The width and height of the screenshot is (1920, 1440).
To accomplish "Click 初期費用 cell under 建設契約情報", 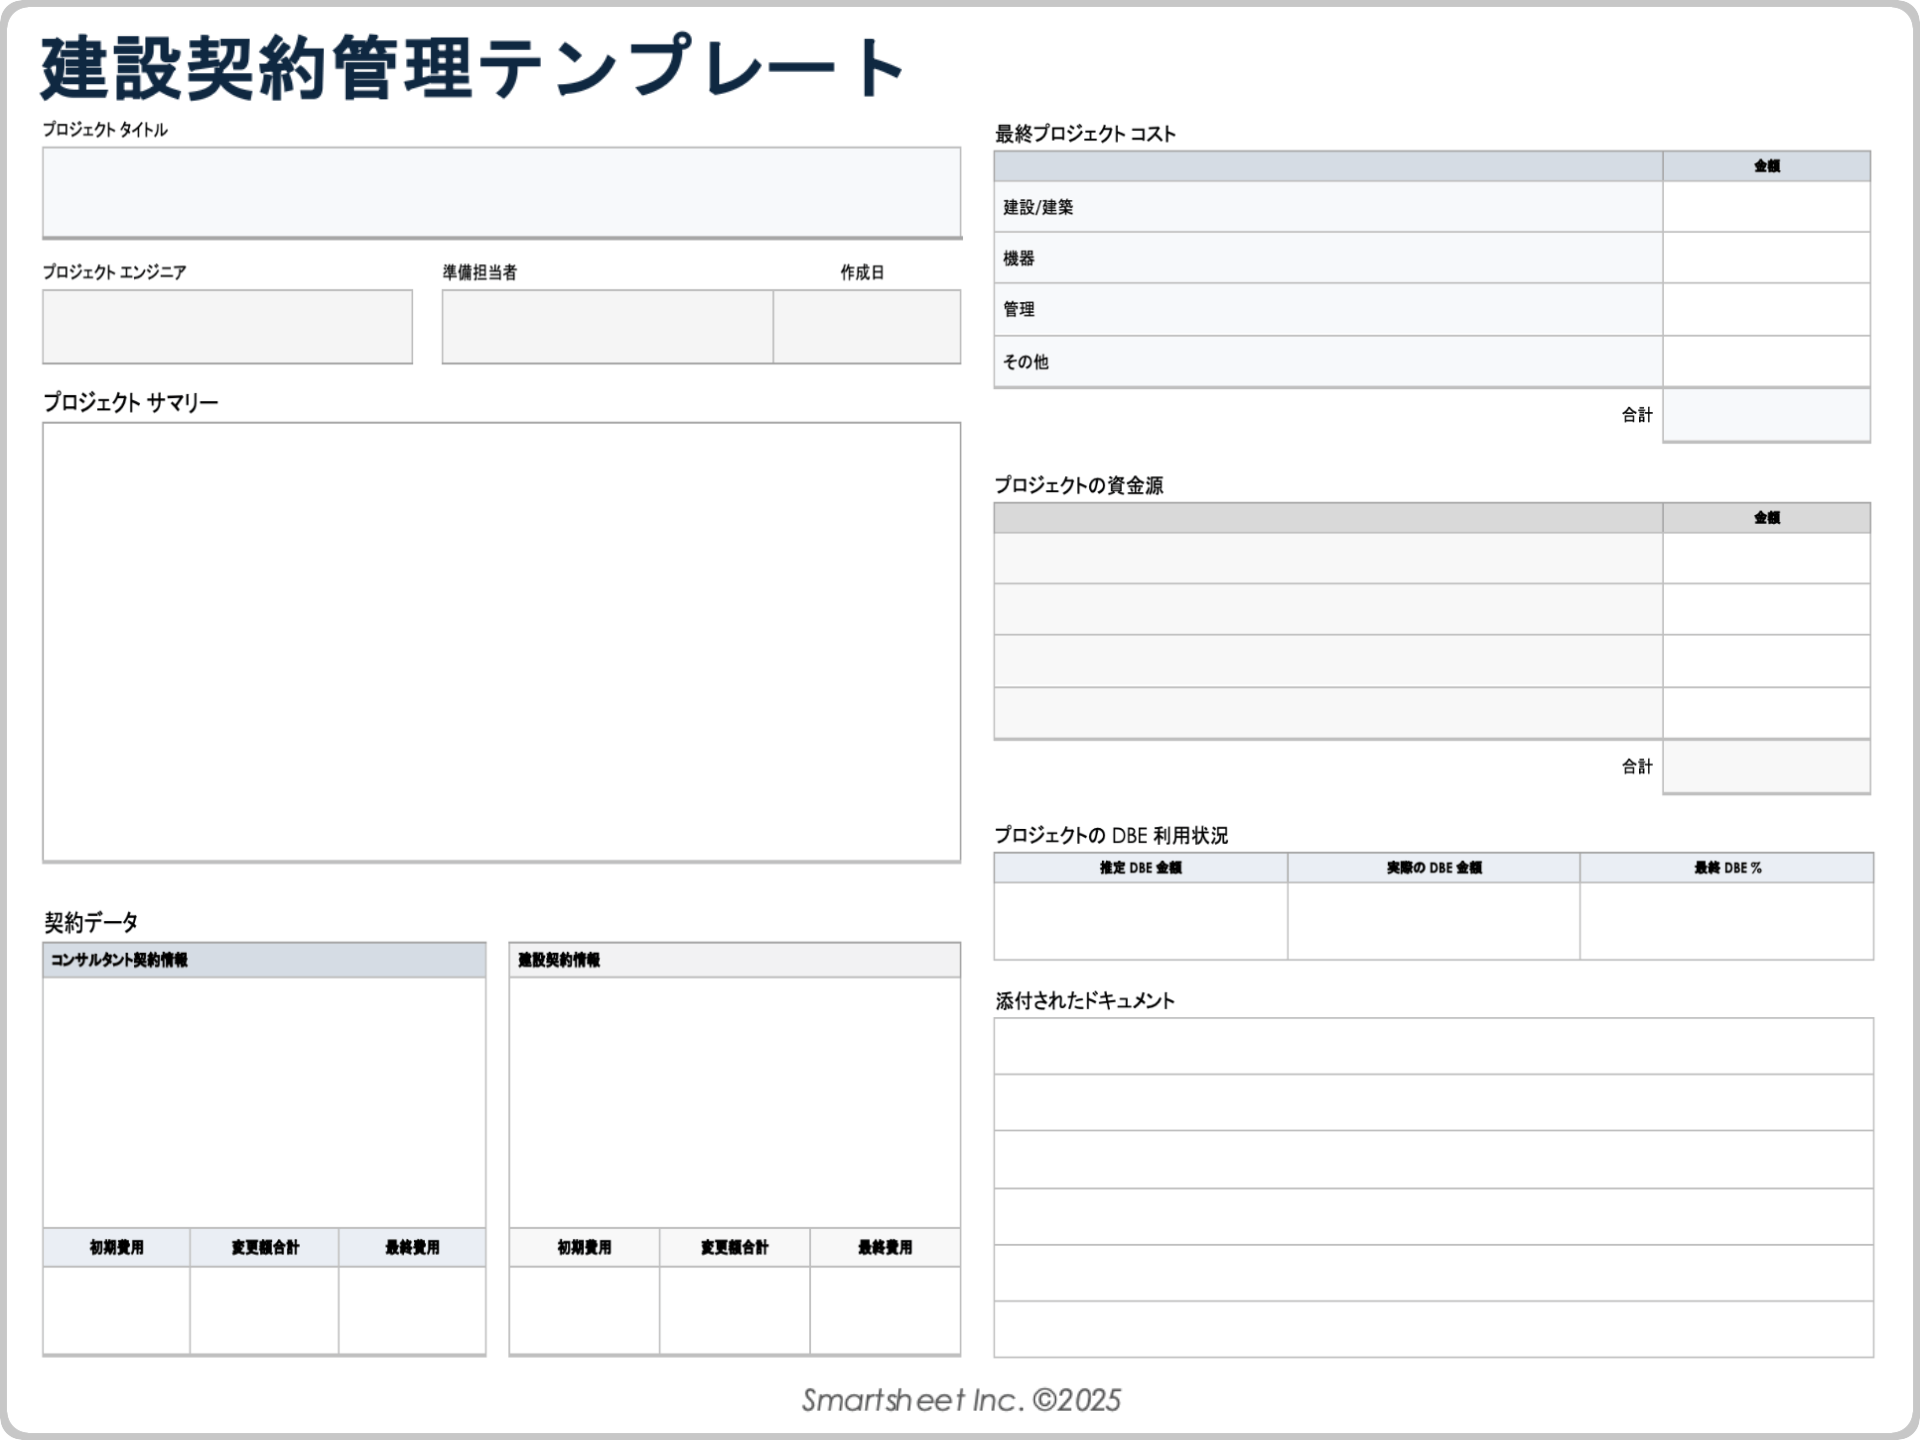I will coord(584,1310).
